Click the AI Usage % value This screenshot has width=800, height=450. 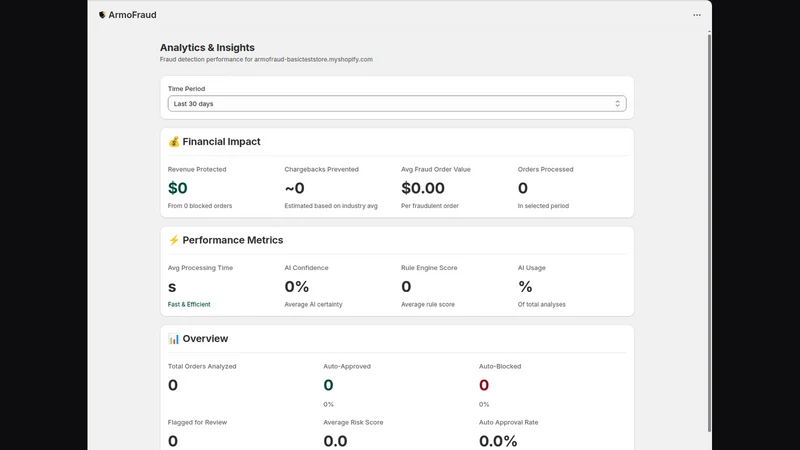(x=525, y=287)
